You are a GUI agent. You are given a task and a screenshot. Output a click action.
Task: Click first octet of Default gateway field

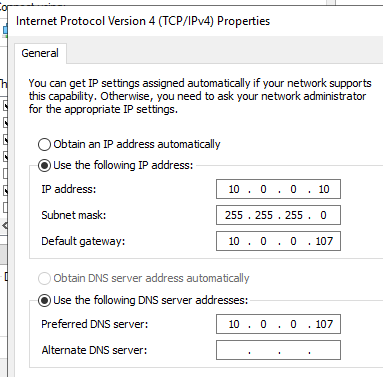234,241
